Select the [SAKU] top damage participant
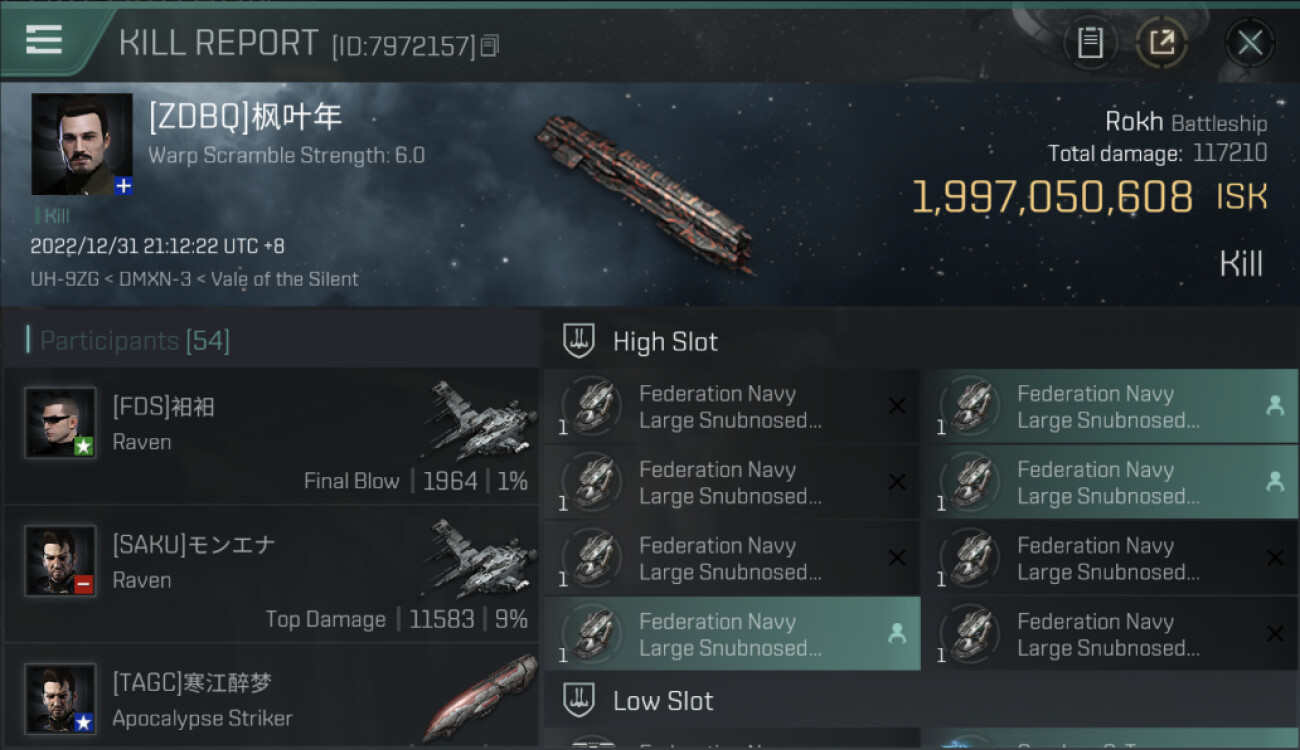 pyautogui.click(x=272, y=574)
